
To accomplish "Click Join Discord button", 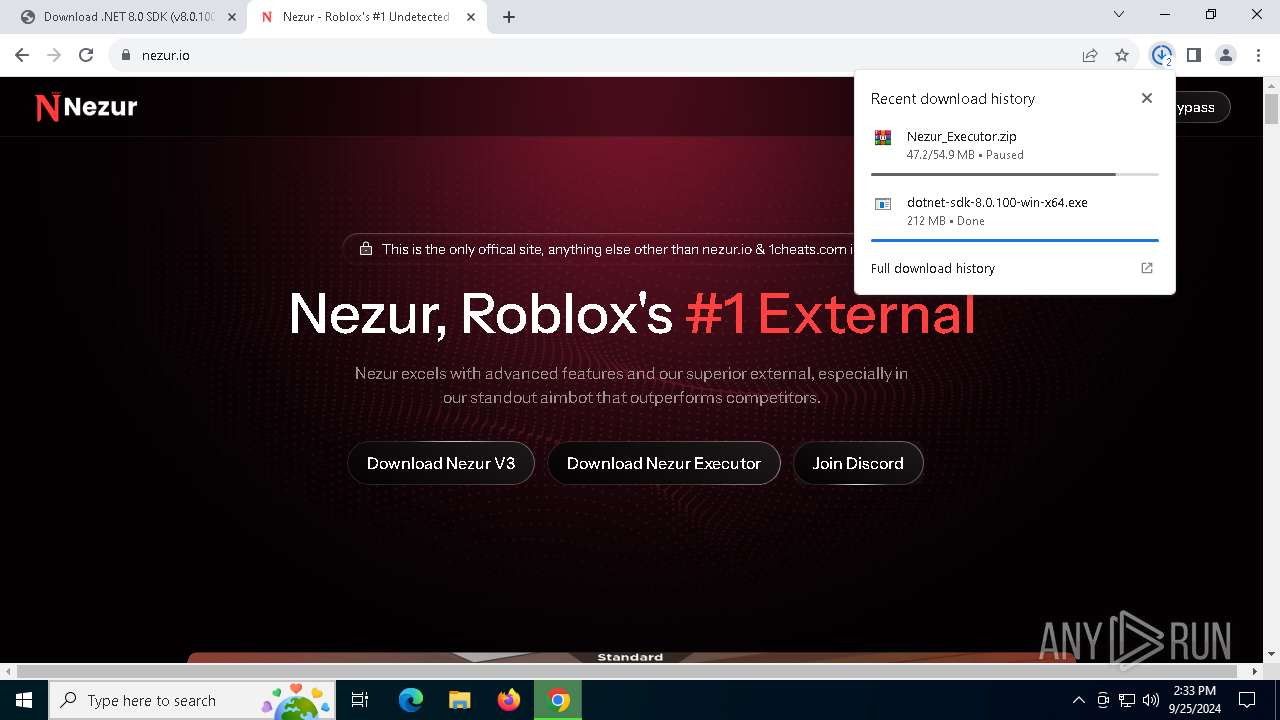I will click(x=858, y=463).
